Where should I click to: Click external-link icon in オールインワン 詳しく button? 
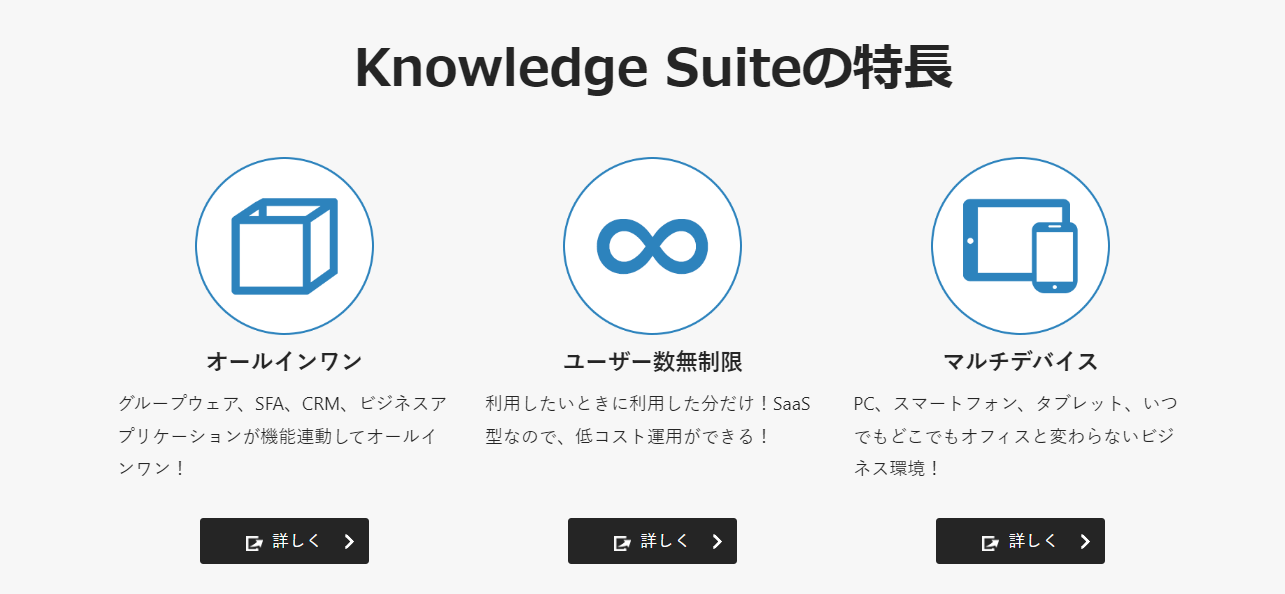[x=254, y=542]
